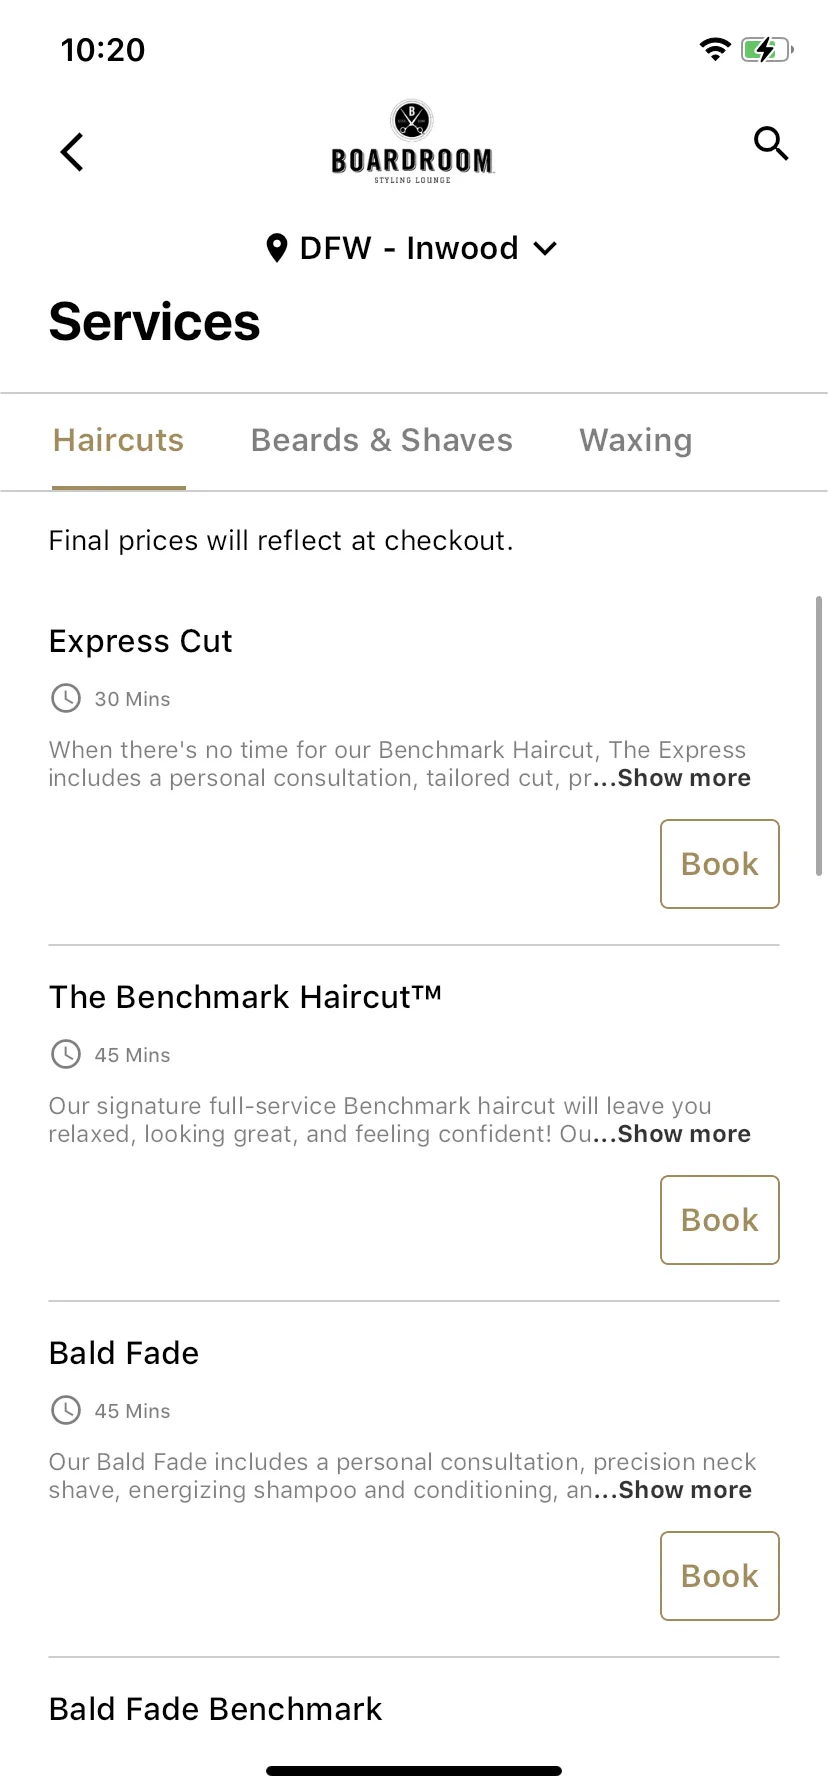Tap the clock icon under Express Cut
This screenshot has height=1792, width=828.
[x=66, y=698]
